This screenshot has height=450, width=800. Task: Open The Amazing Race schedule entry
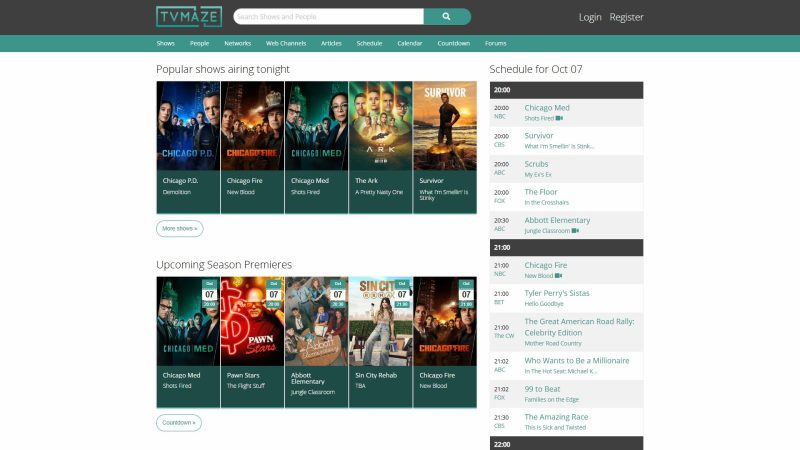556,417
